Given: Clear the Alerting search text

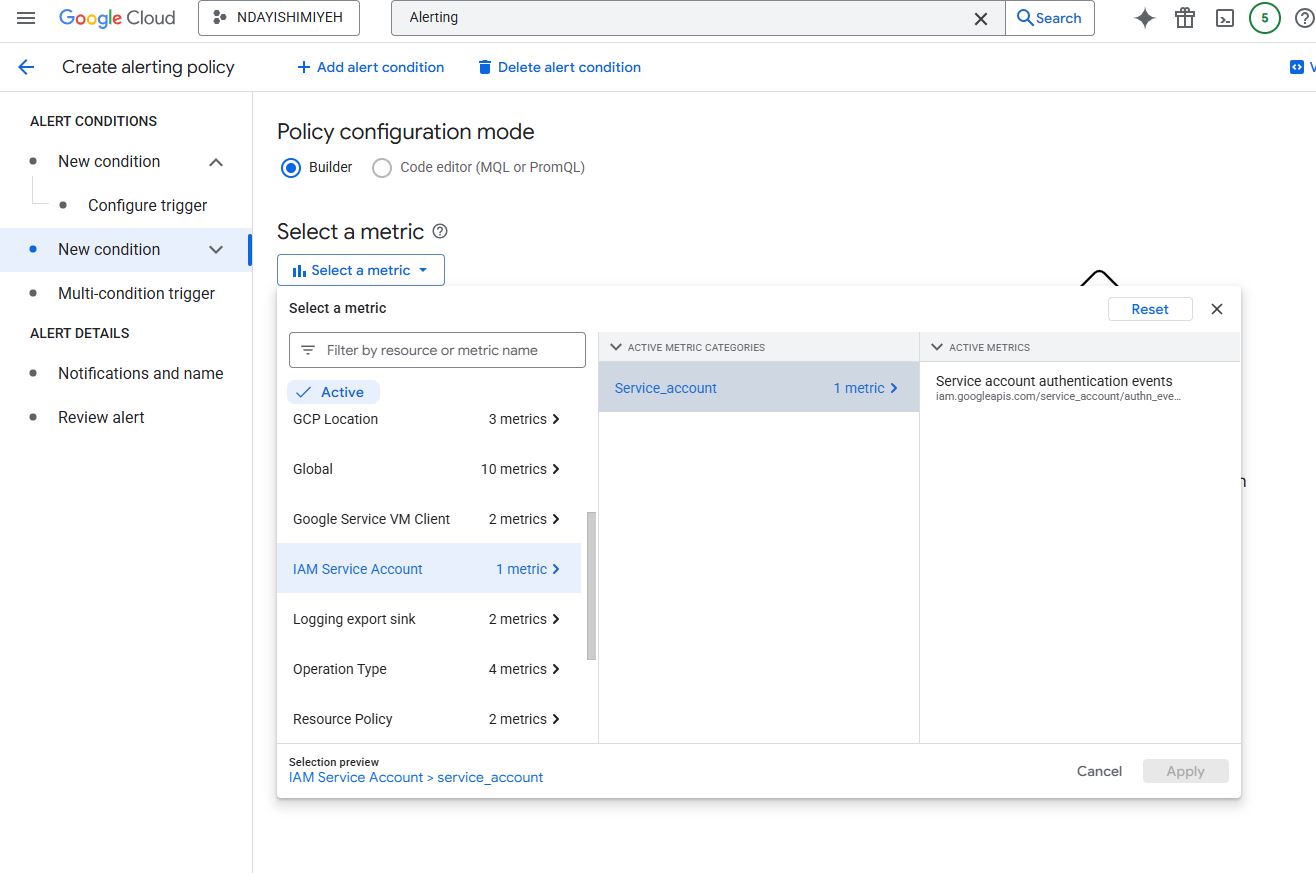Looking at the screenshot, I should click(x=981, y=18).
